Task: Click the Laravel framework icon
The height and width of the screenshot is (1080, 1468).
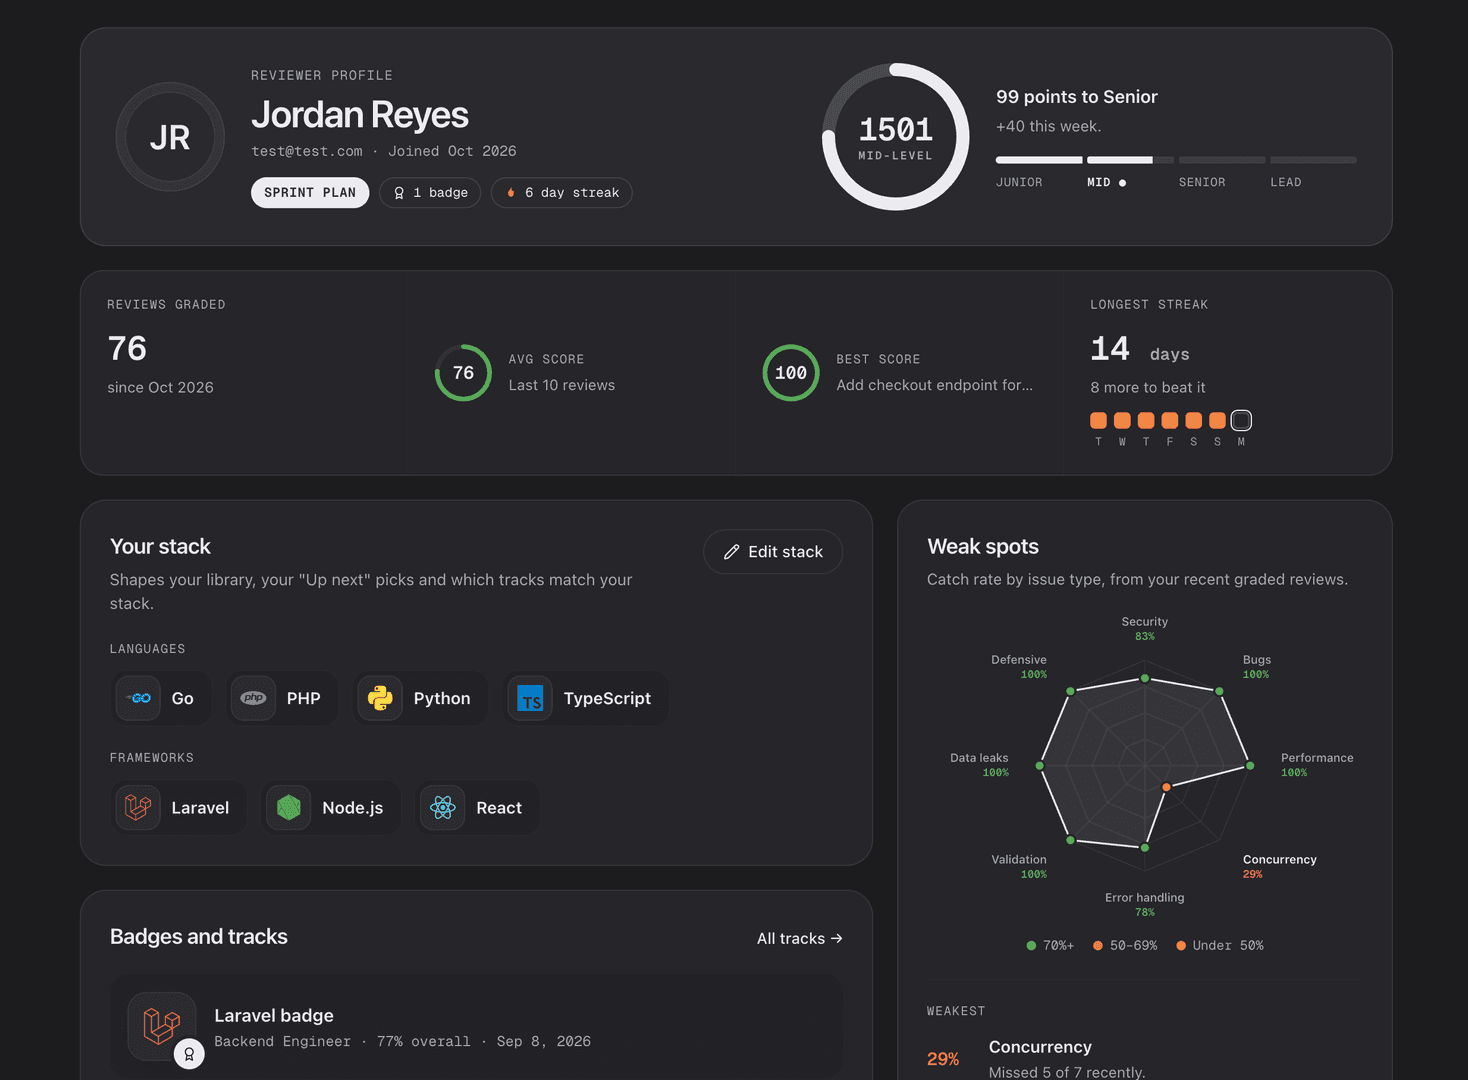Action: click(138, 807)
